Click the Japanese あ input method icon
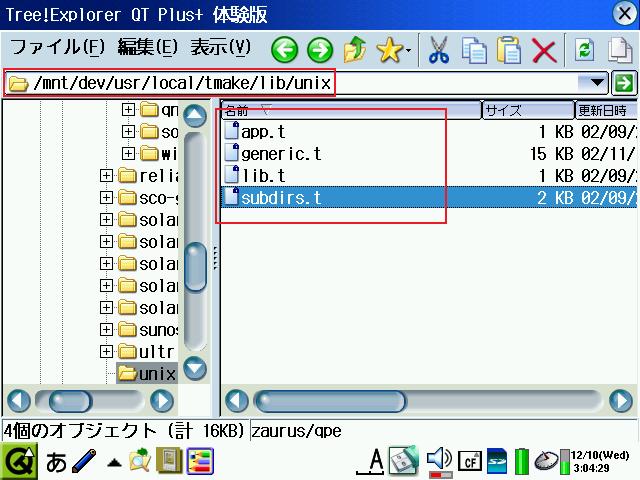Image resolution: width=640 pixels, height=480 pixels. pyautogui.click(x=56, y=462)
